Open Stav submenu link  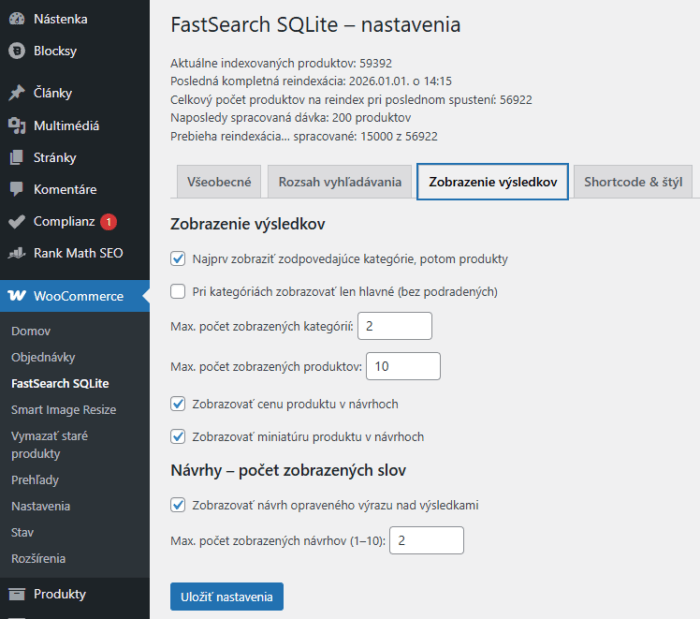click(x=22, y=532)
